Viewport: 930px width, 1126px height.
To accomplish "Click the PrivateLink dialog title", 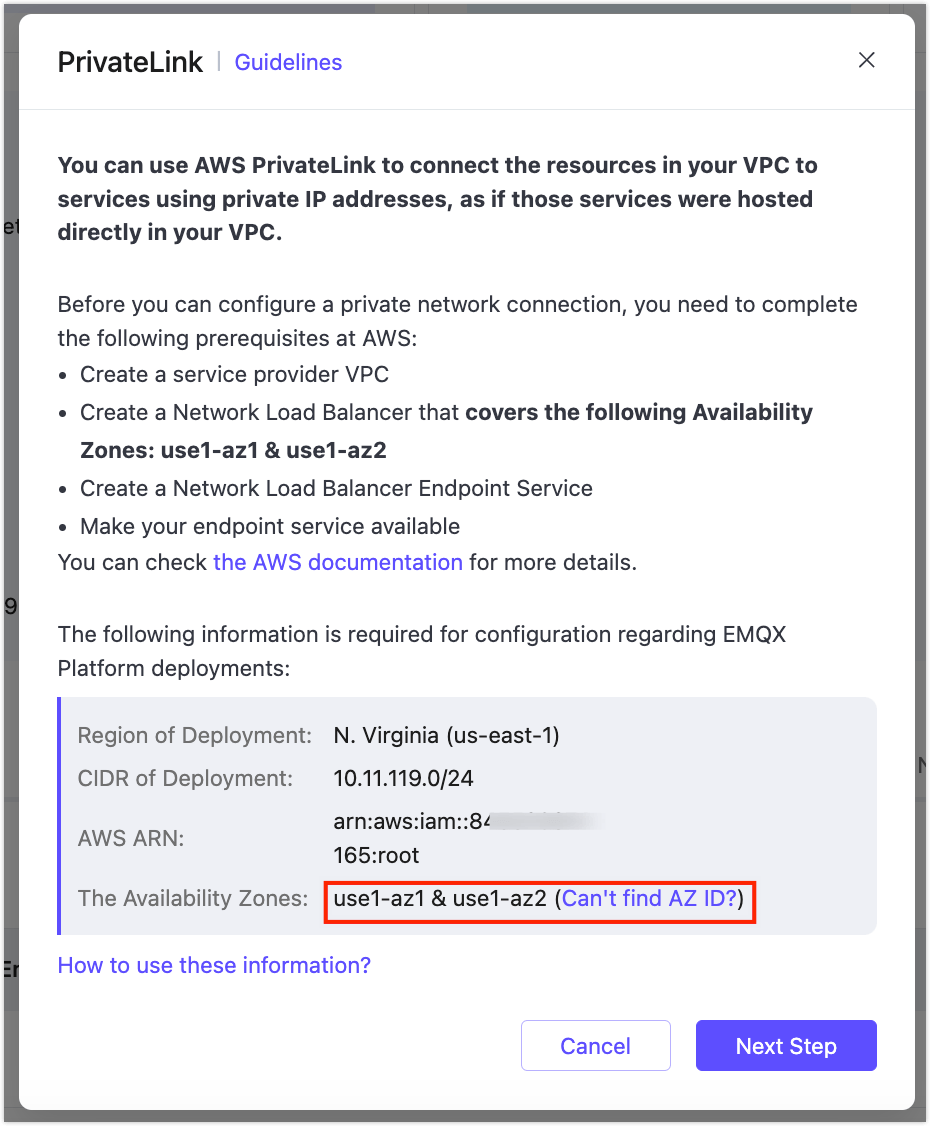I will click(130, 62).
